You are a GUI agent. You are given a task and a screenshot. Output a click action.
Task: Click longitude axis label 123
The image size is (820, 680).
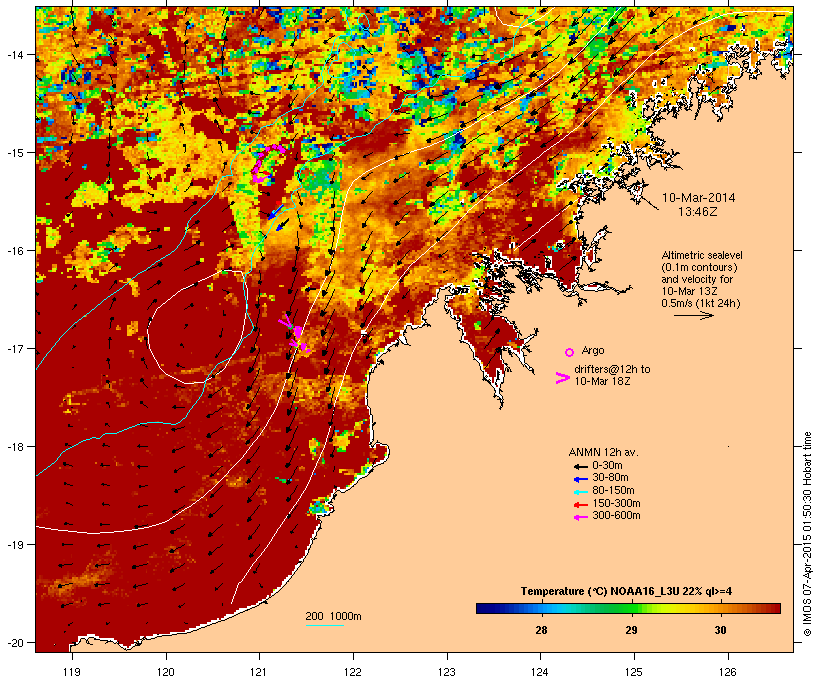tap(447, 672)
